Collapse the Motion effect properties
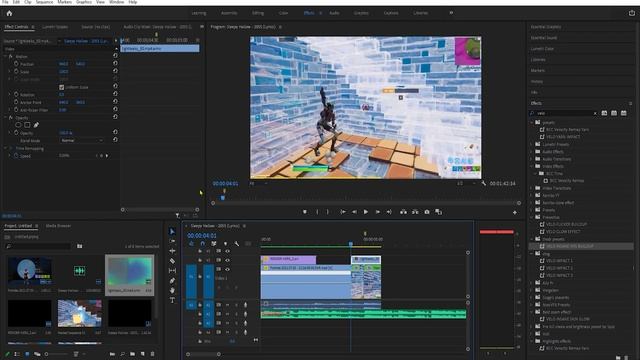The image size is (640, 360). click(5, 56)
